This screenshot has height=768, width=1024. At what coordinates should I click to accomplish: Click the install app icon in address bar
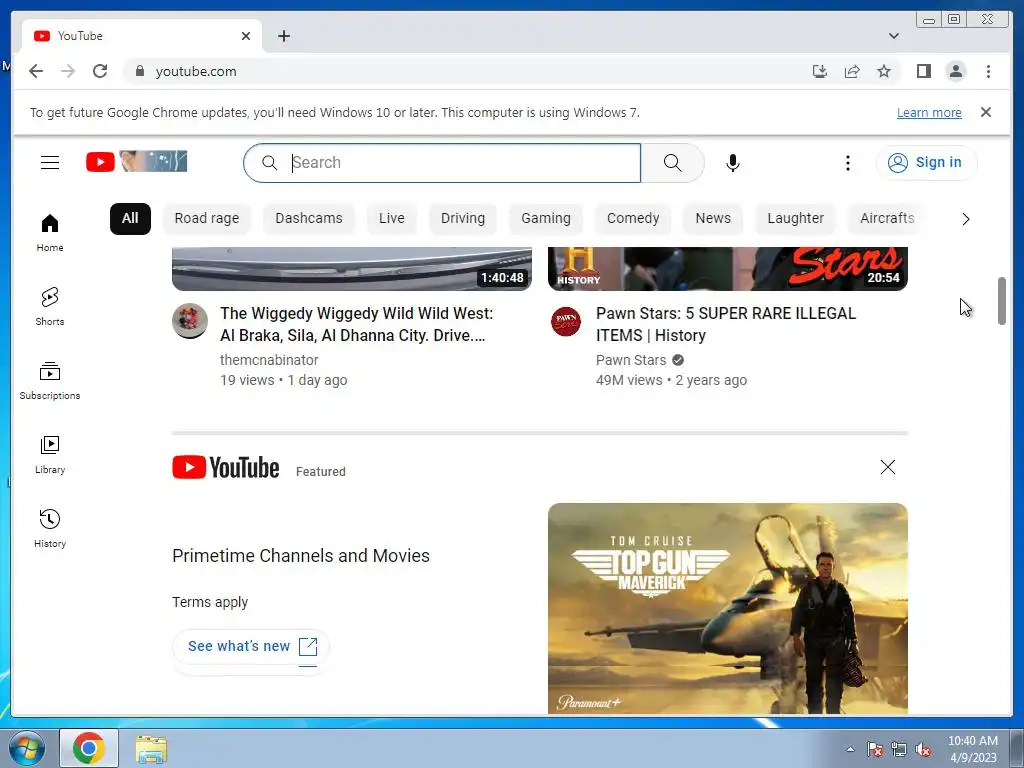point(820,71)
